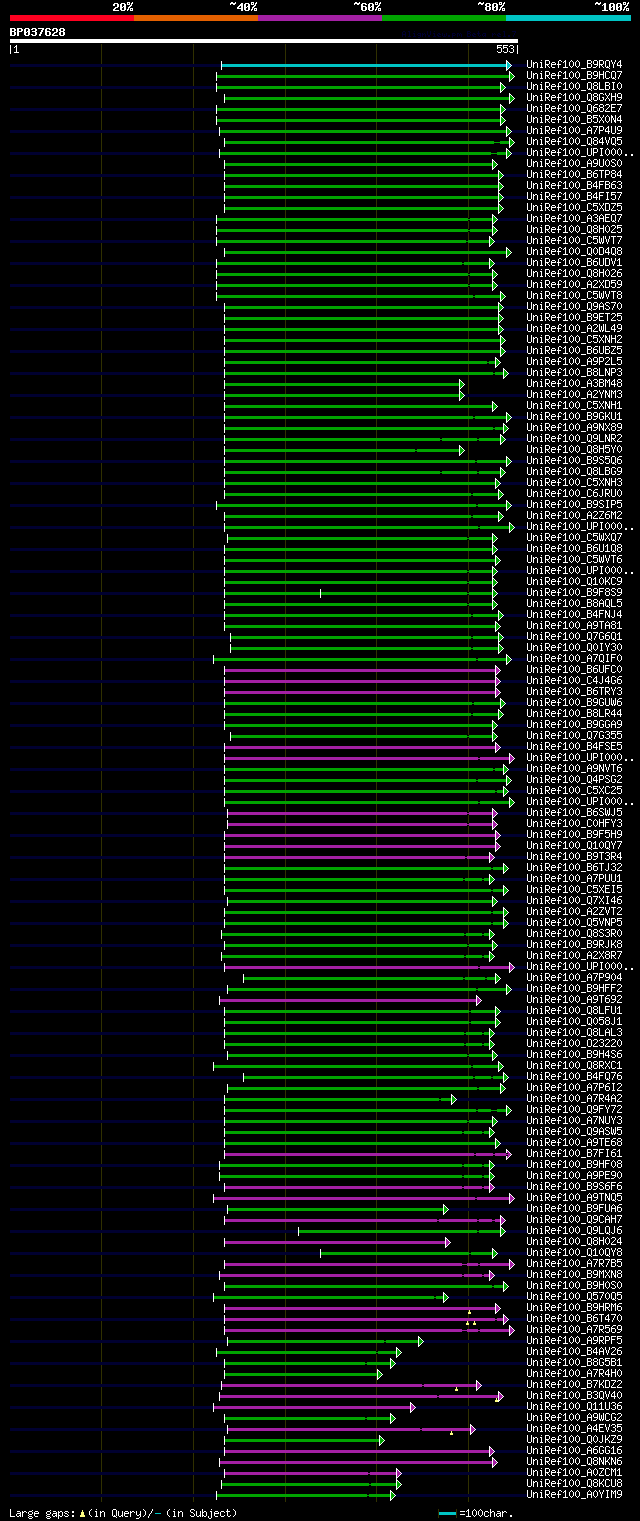Select hit label UniRef100_B6T470
The width and height of the screenshot is (640, 1521).
pyautogui.click(x=574, y=1318)
